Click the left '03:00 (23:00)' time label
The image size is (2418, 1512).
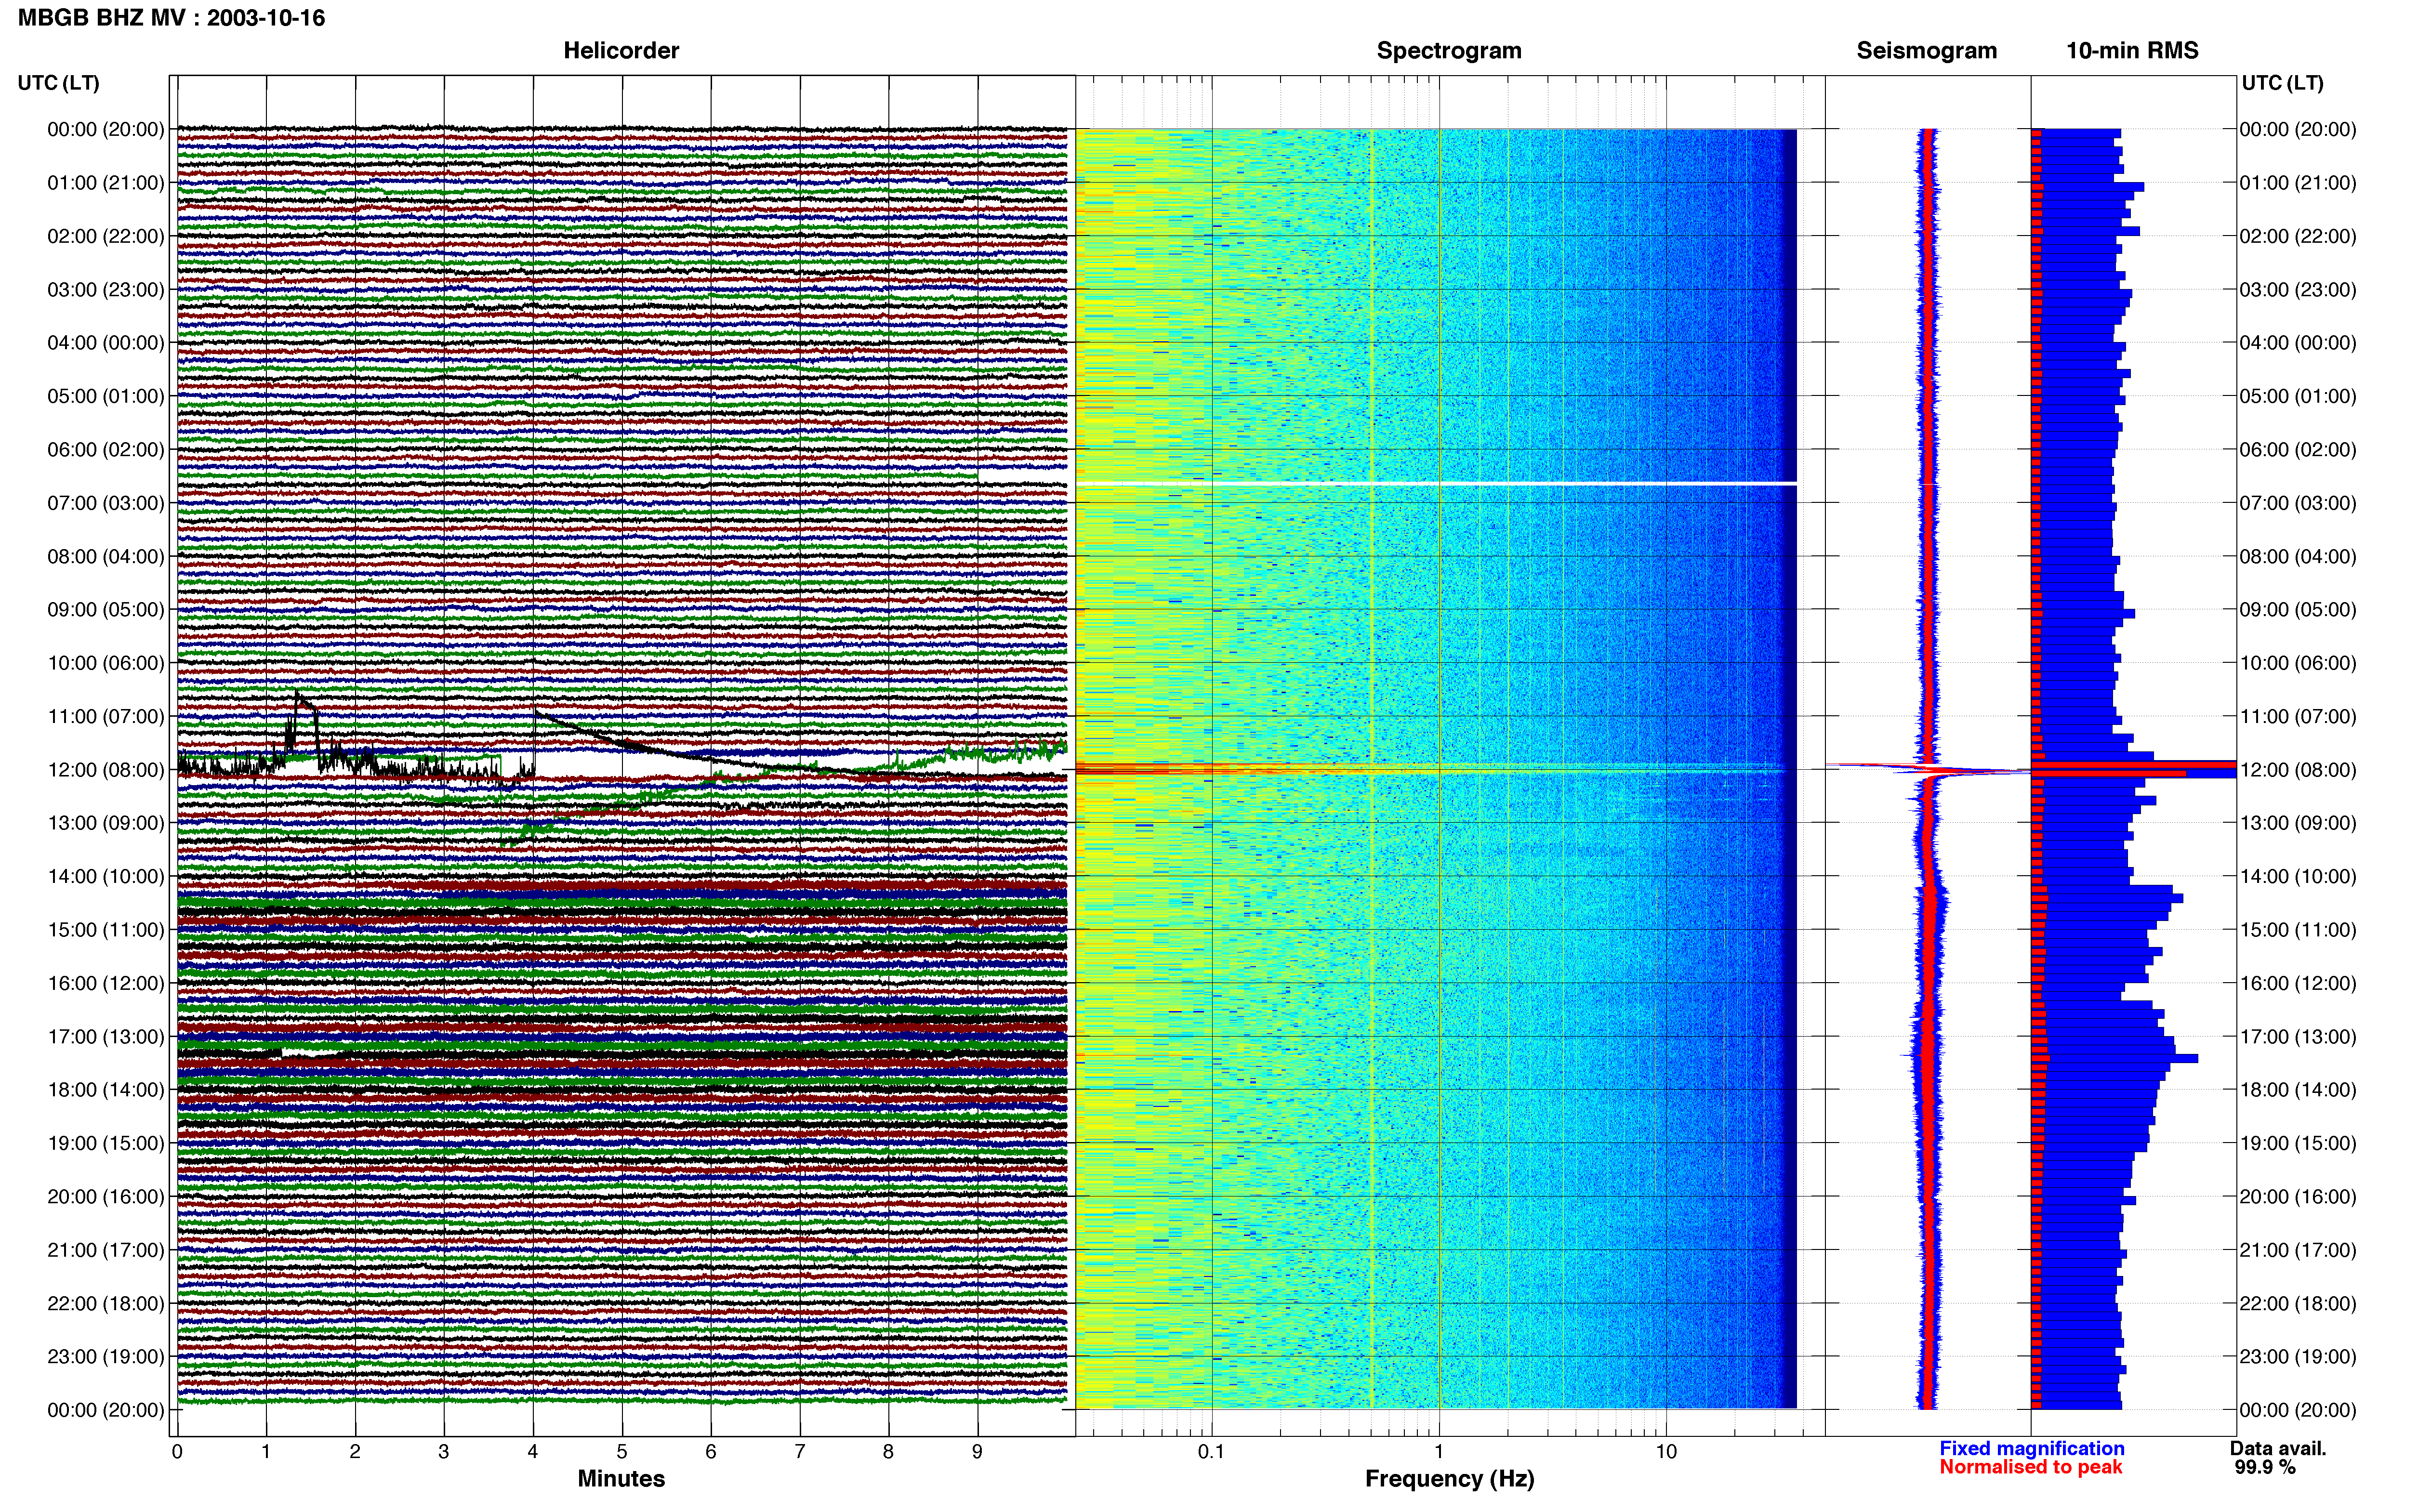pyautogui.click(x=106, y=290)
